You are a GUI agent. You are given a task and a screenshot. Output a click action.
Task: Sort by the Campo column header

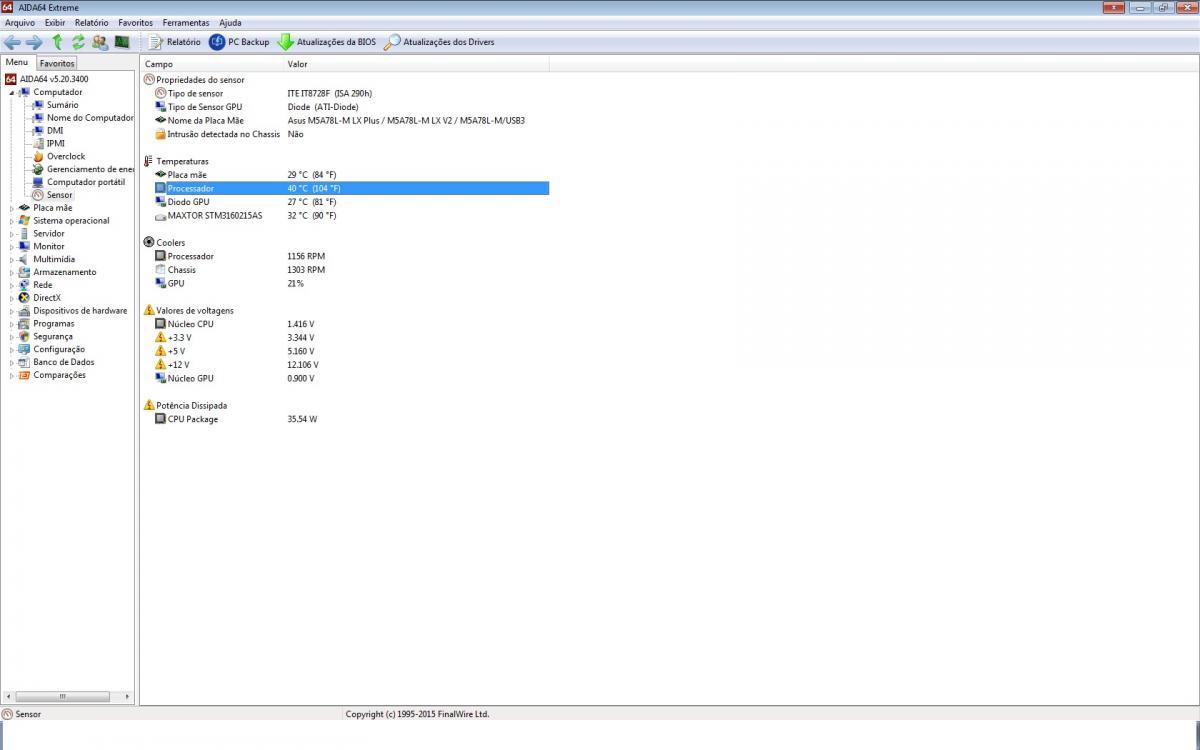(x=211, y=64)
